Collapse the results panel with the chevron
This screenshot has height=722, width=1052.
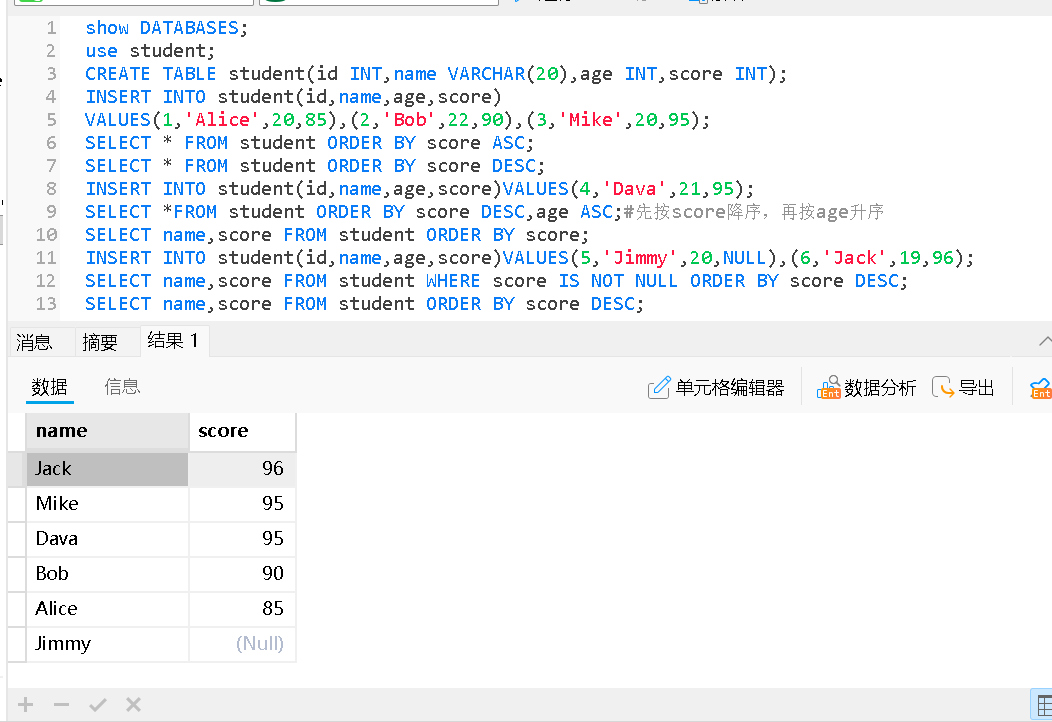[1045, 341]
